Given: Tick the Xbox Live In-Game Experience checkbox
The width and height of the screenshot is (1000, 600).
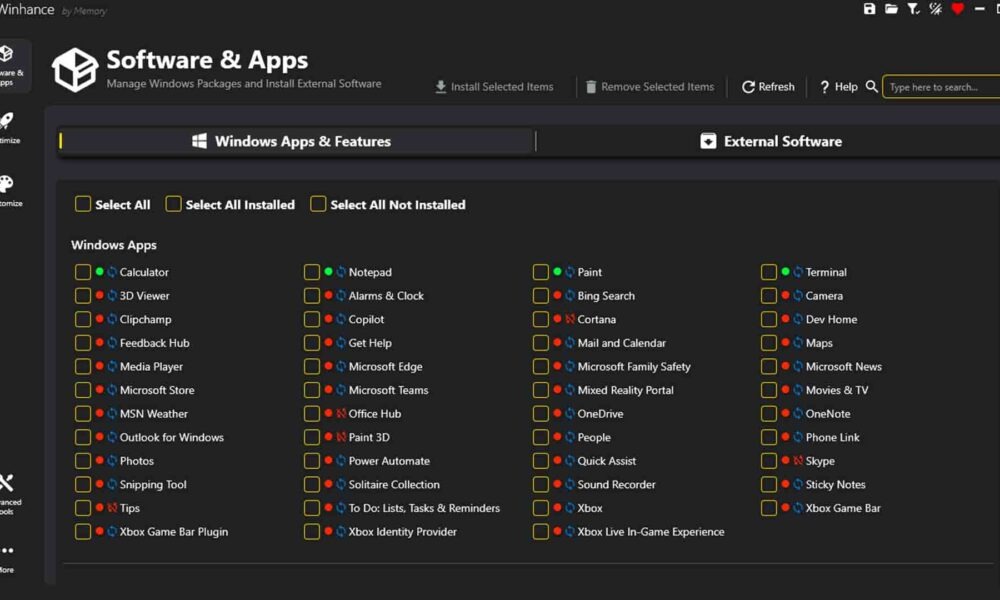Looking at the screenshot, I should pyautogui.click(x=541, y=532).
